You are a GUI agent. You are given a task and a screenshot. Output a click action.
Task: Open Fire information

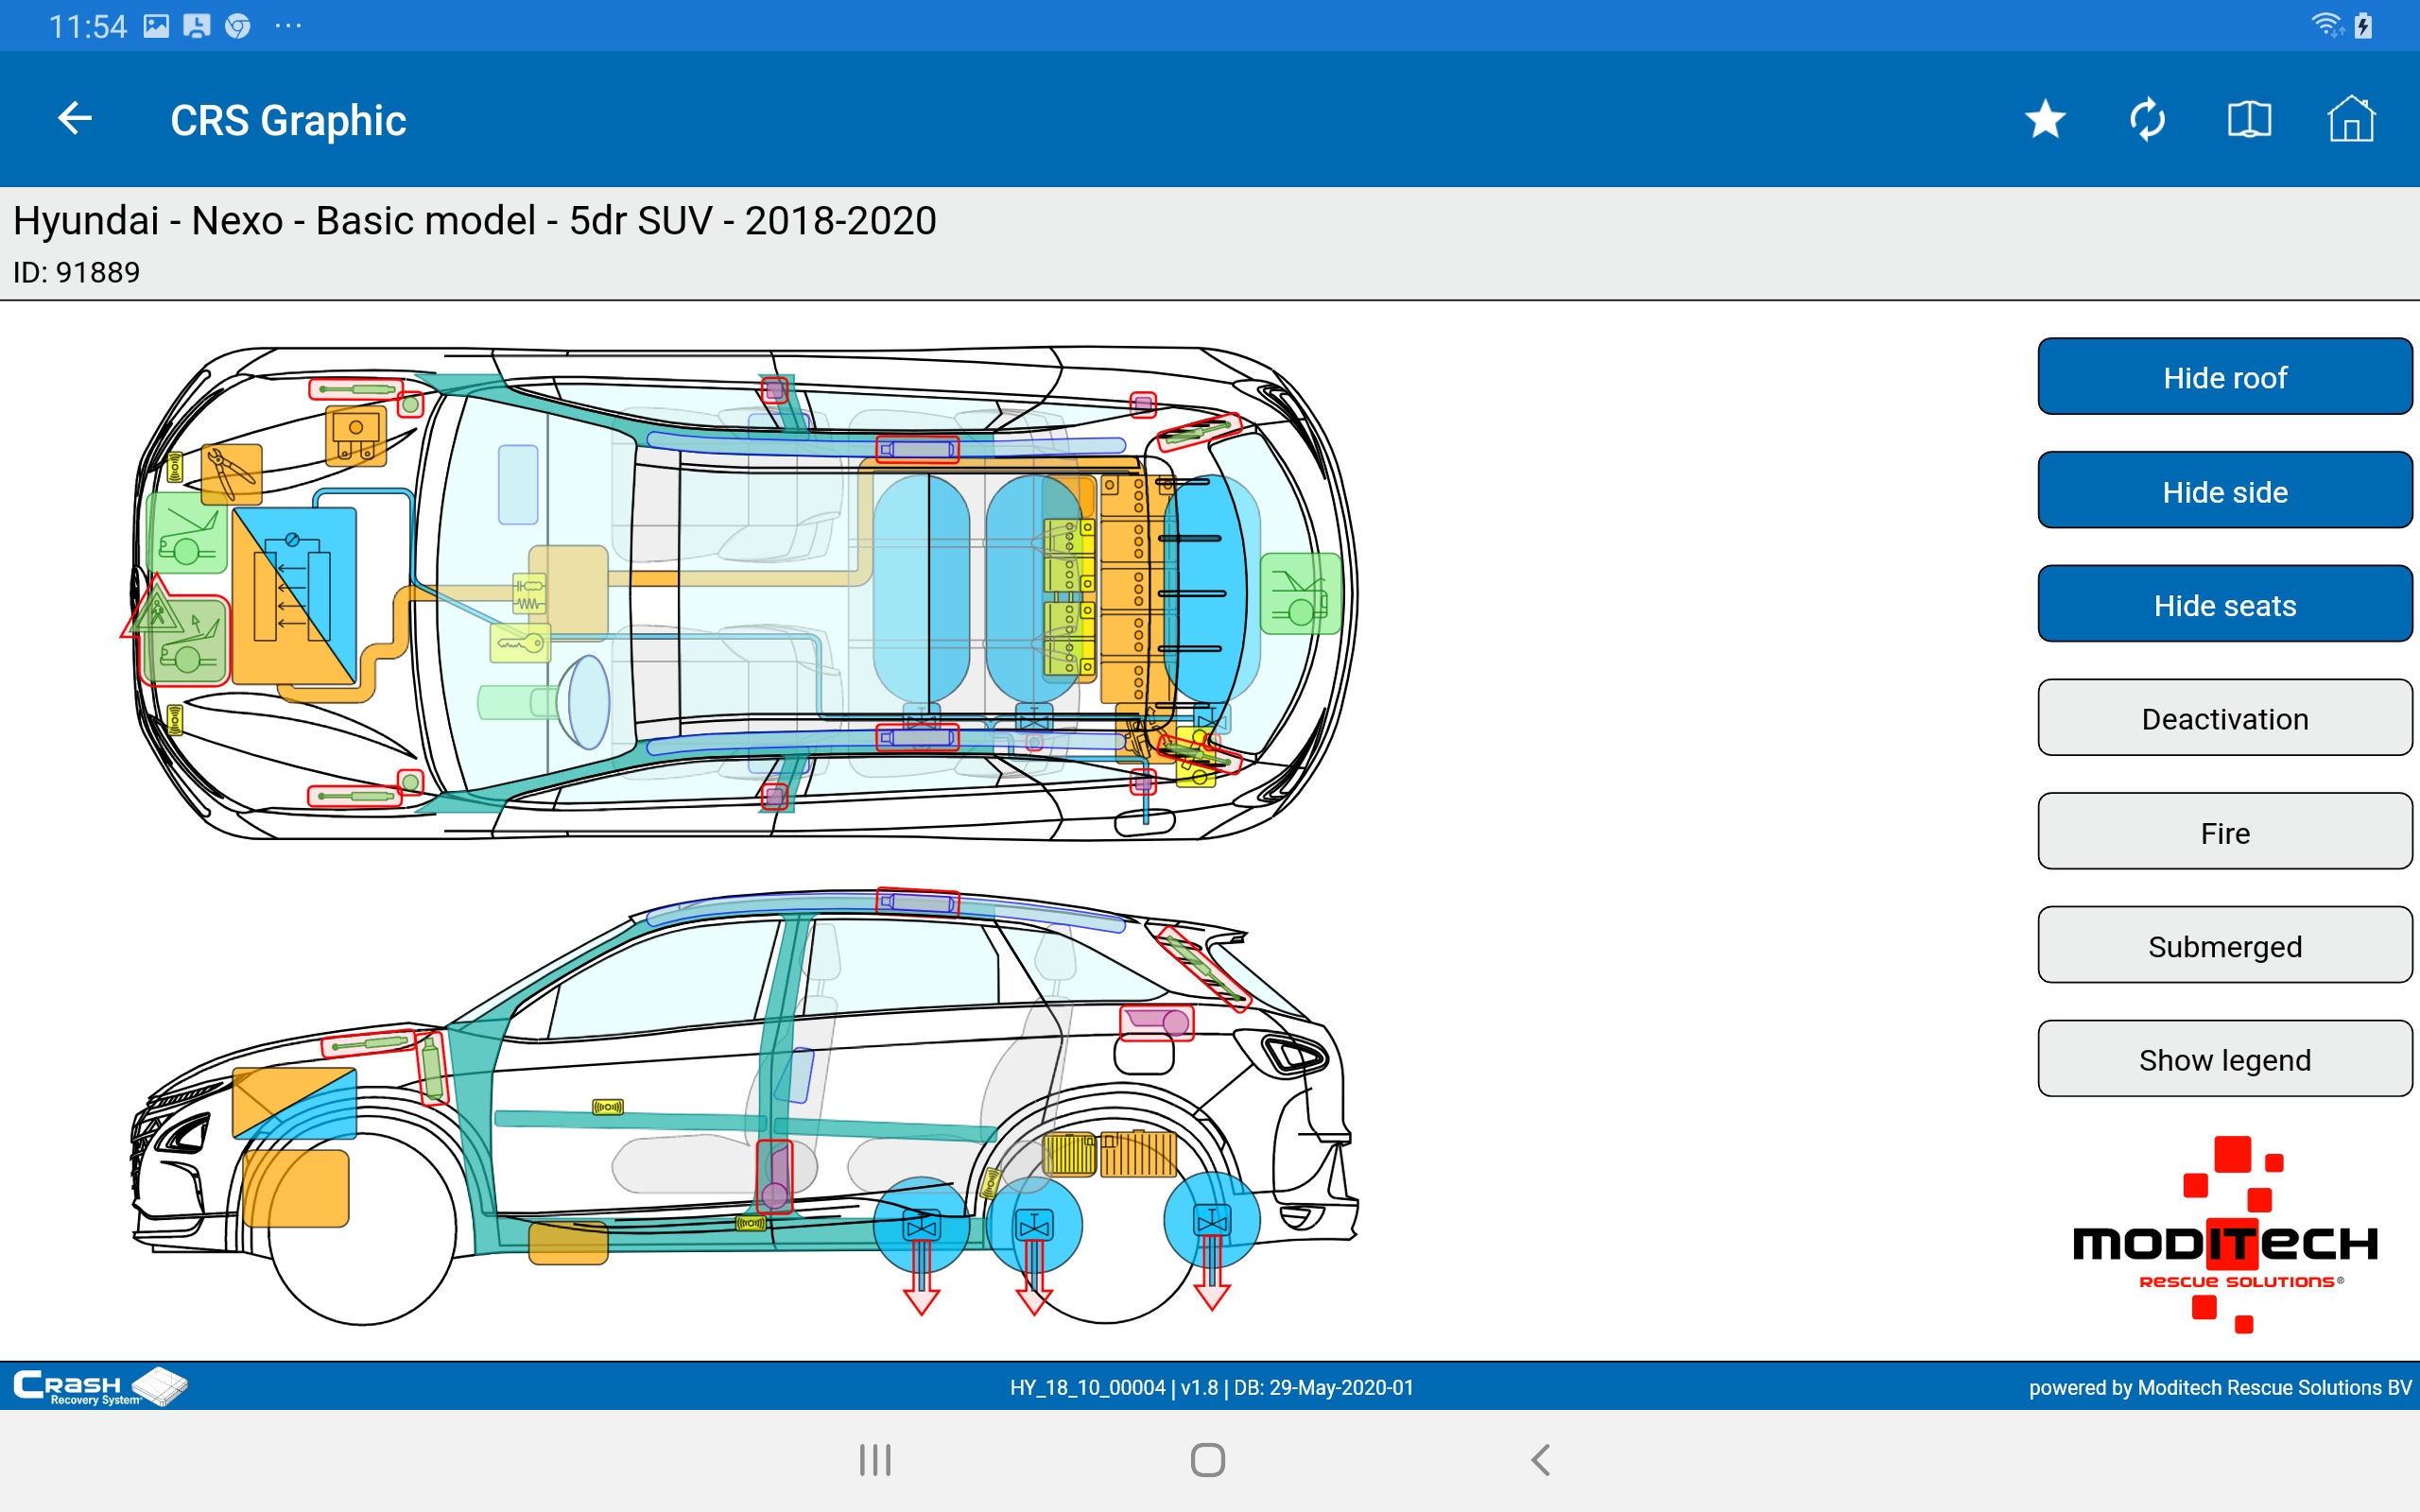click(2224, 832)
